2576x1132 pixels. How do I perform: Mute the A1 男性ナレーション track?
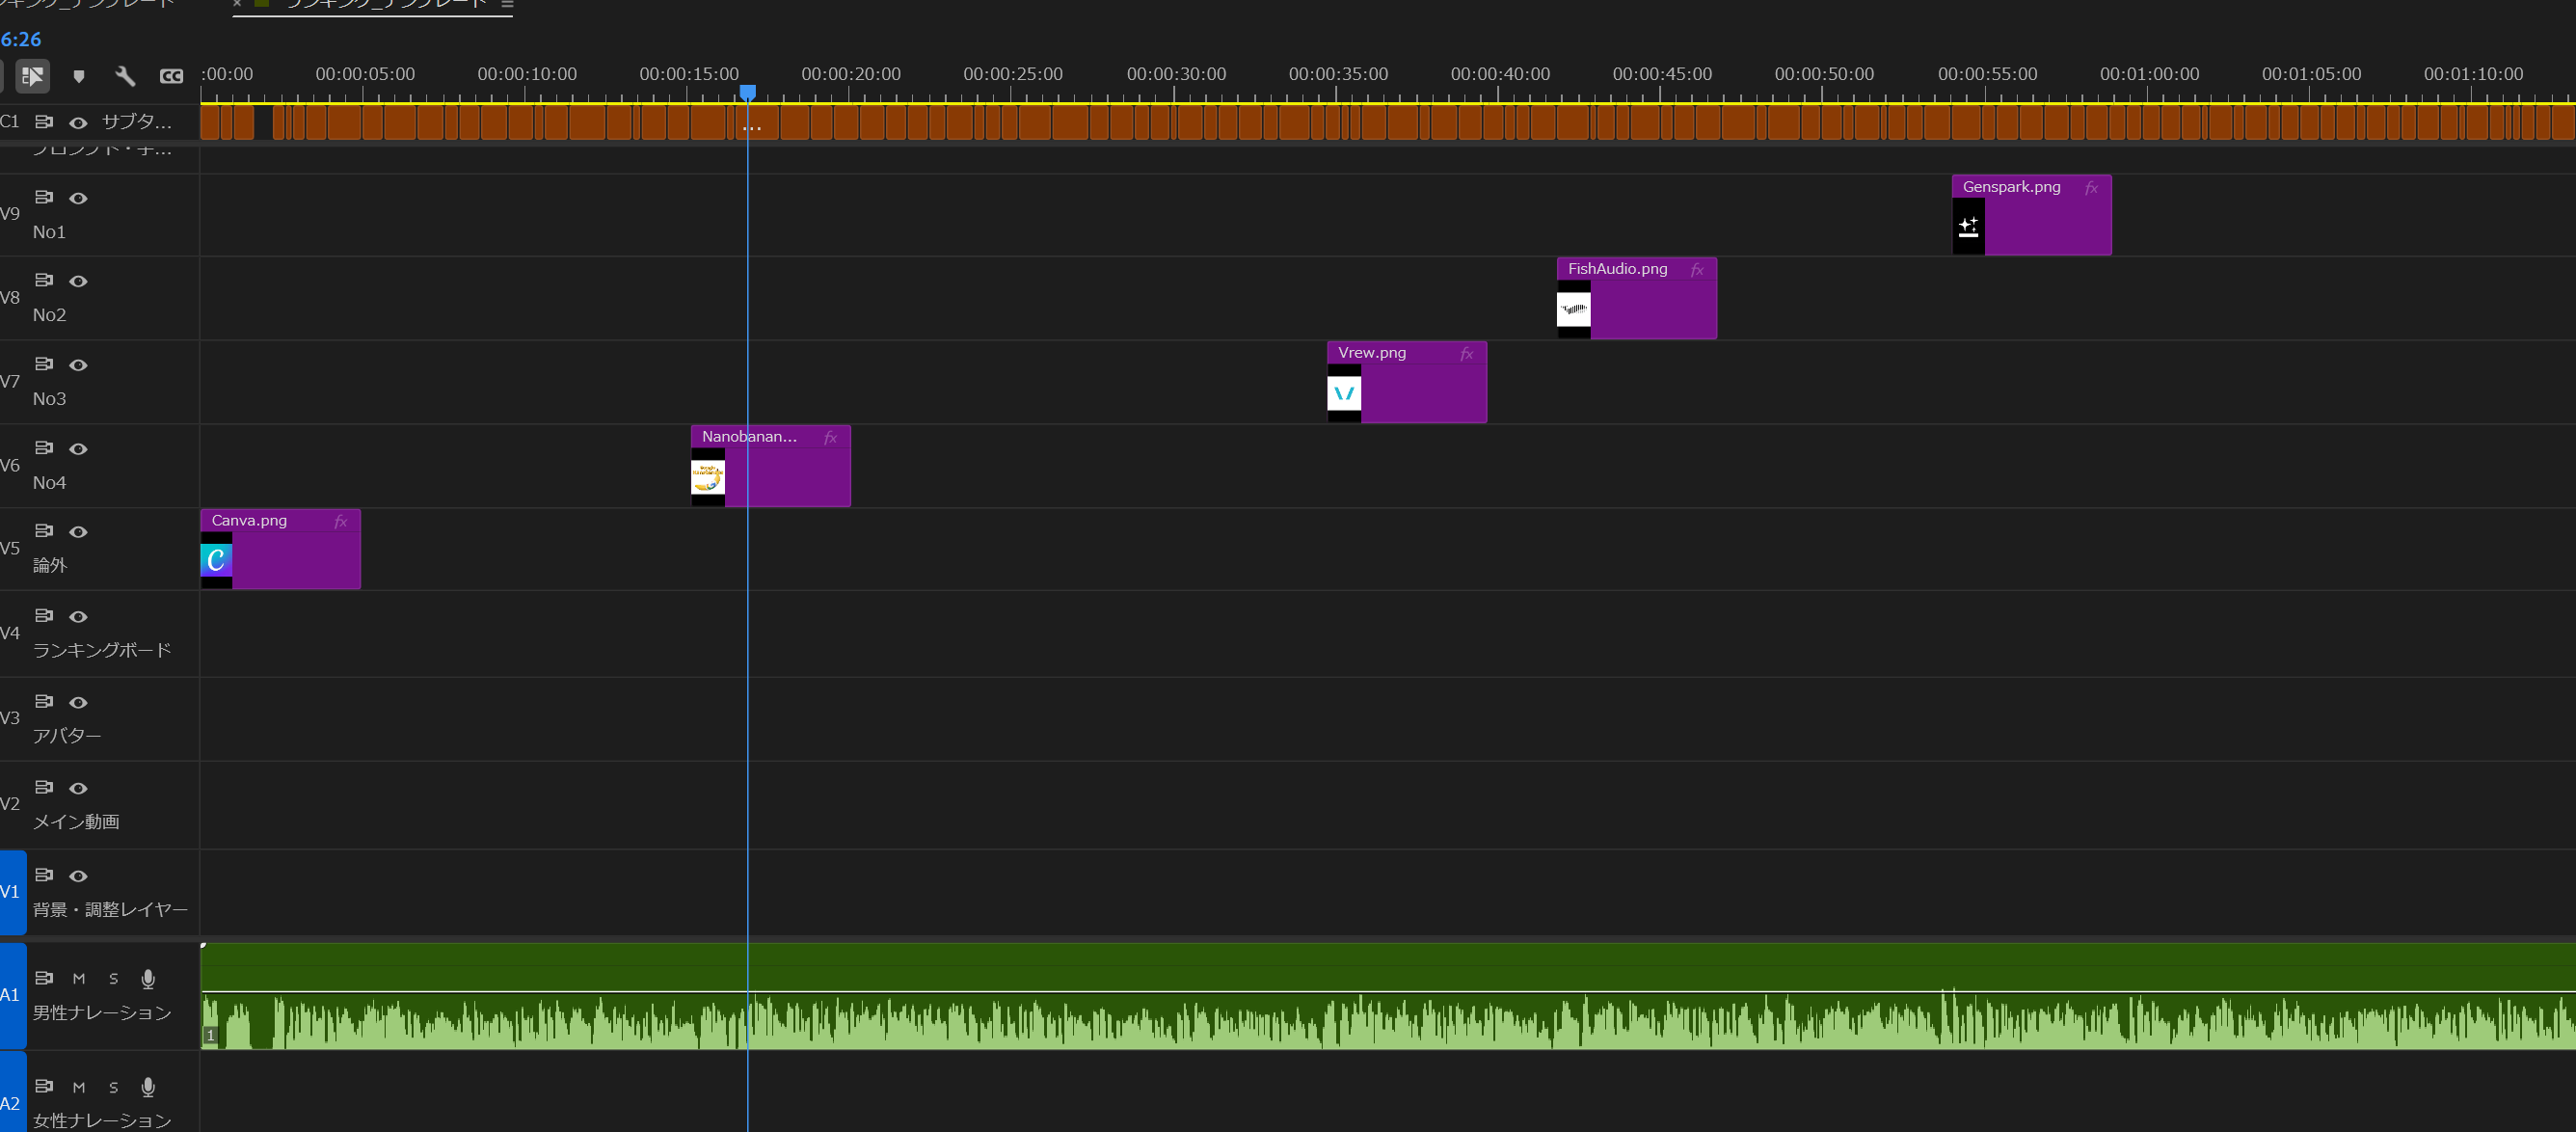79,978
